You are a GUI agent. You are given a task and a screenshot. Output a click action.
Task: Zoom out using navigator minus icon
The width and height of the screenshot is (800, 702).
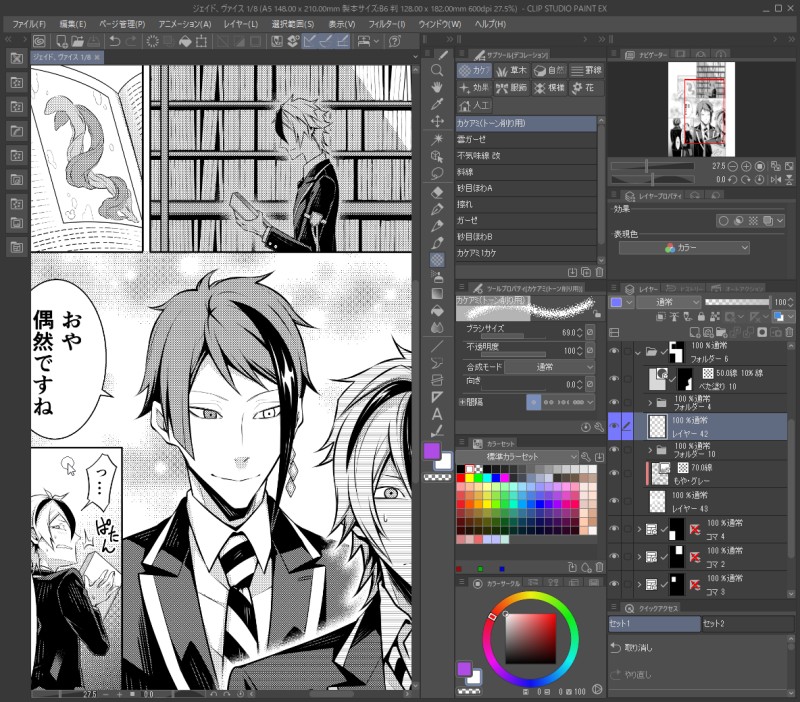[733, 166]
